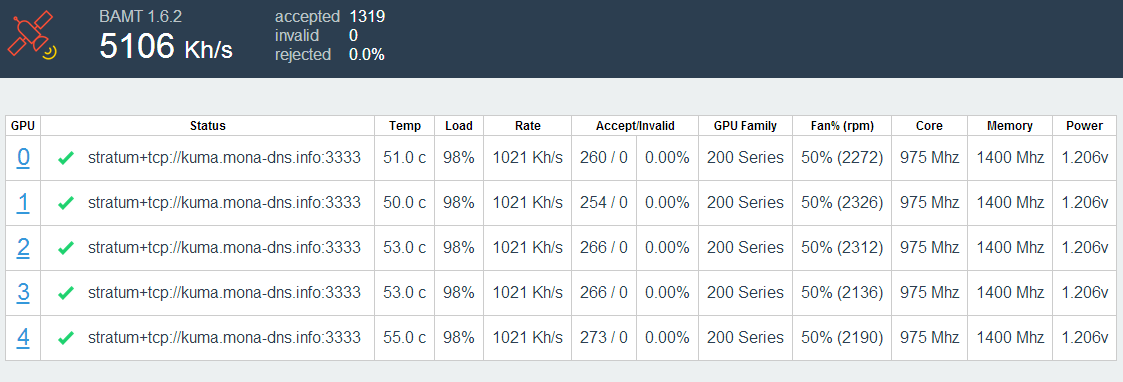
Task: Click the green checkmark for GPU 1
Action: tap(66, 204)
